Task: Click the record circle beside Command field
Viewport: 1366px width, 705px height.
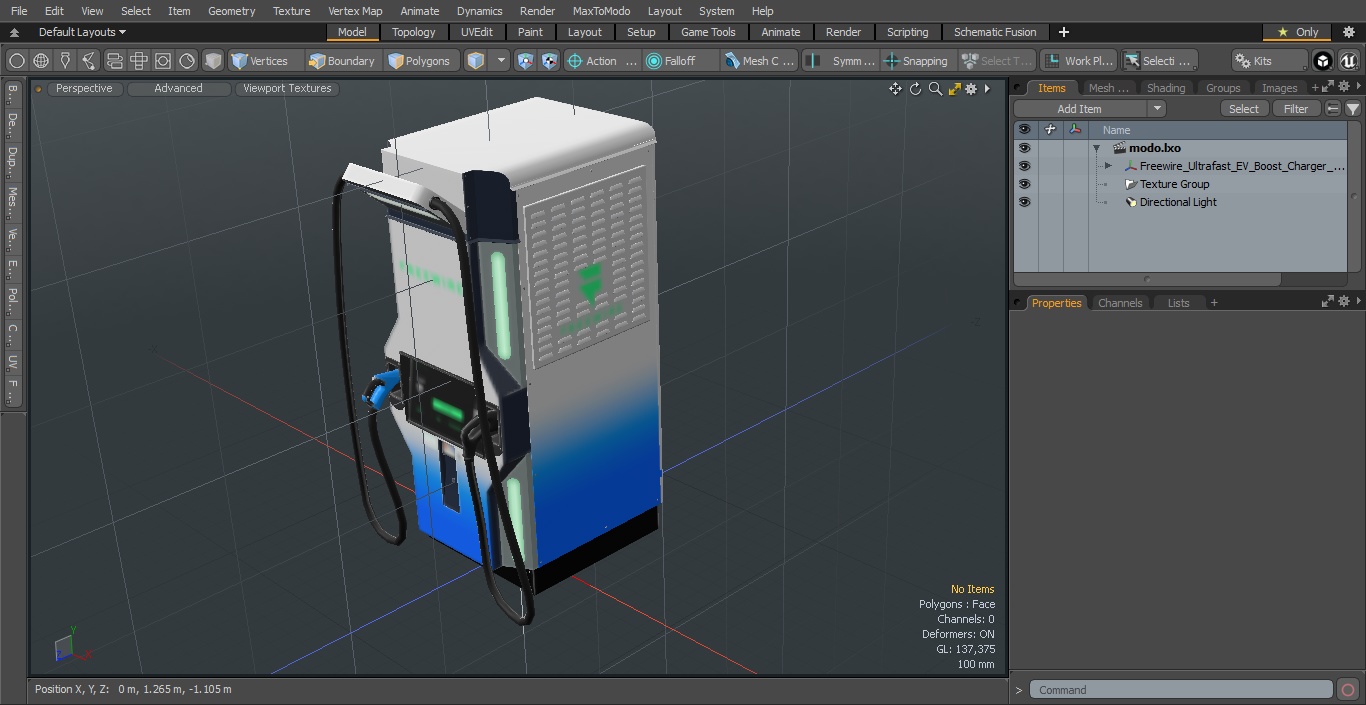Action: tap(1347, 690)
